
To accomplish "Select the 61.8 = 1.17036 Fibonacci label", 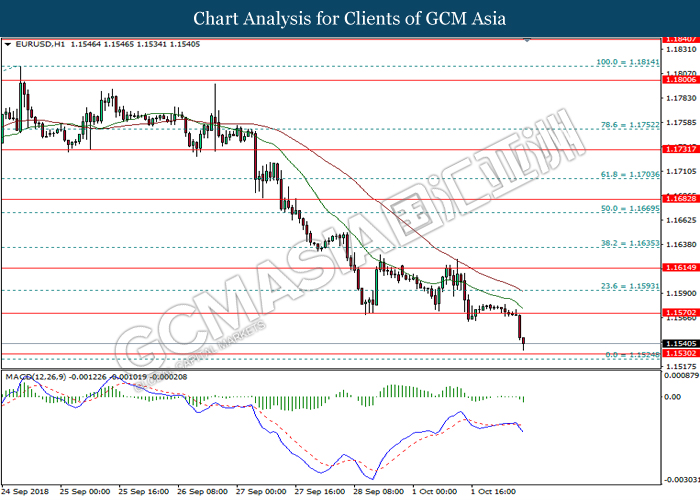I will point(630,174).
